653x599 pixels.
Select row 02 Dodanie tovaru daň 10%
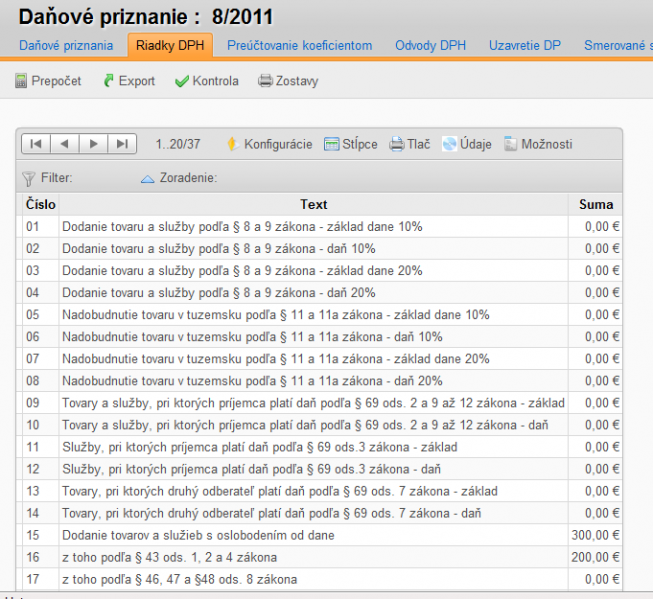[319, 249]
